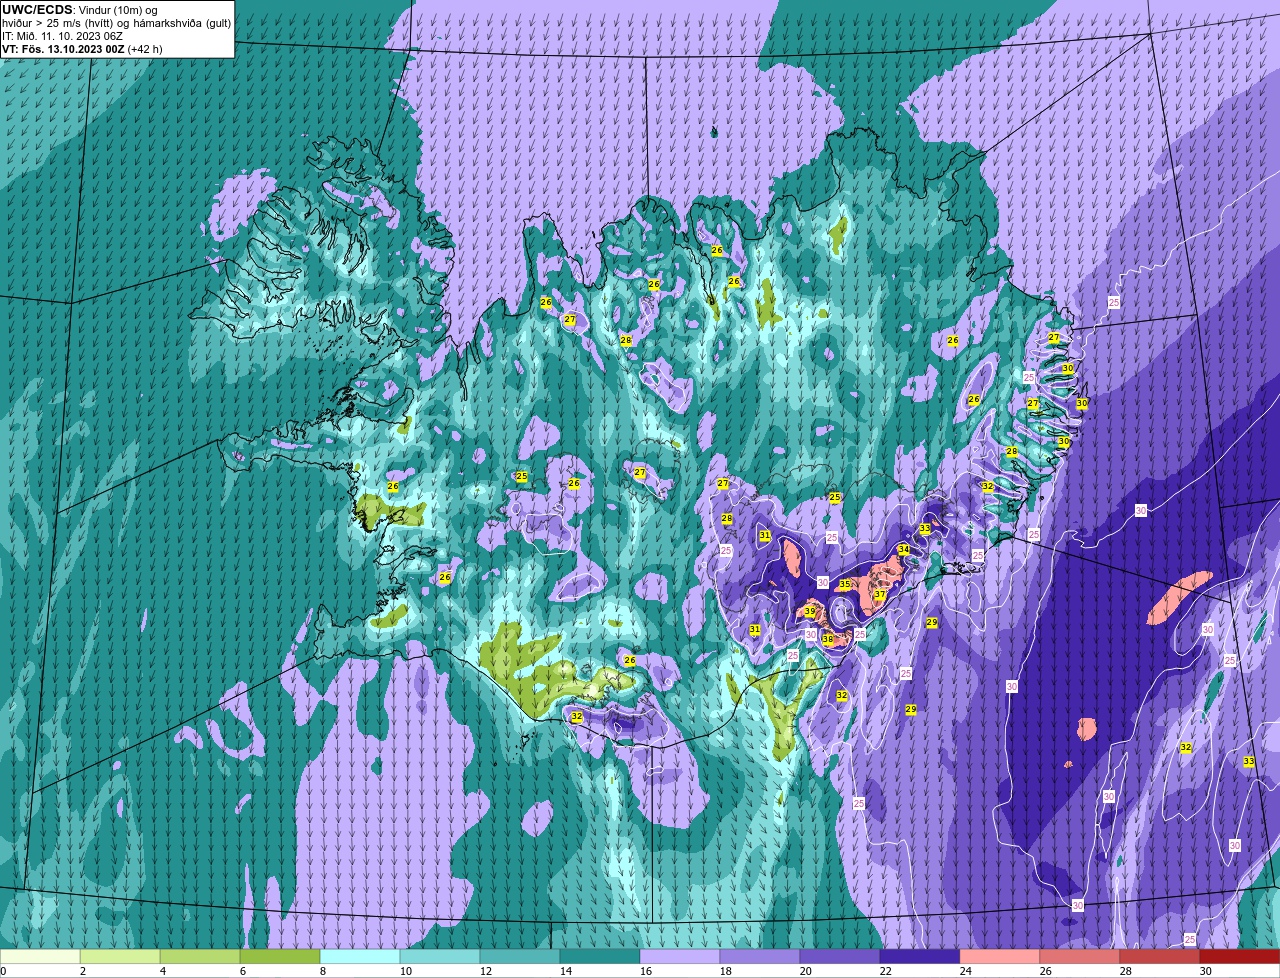Click the 22–24 m/s dark indigo legend swatch
Image resolution: width=1280 pixels, height=978 pixels.
(920, 956)
